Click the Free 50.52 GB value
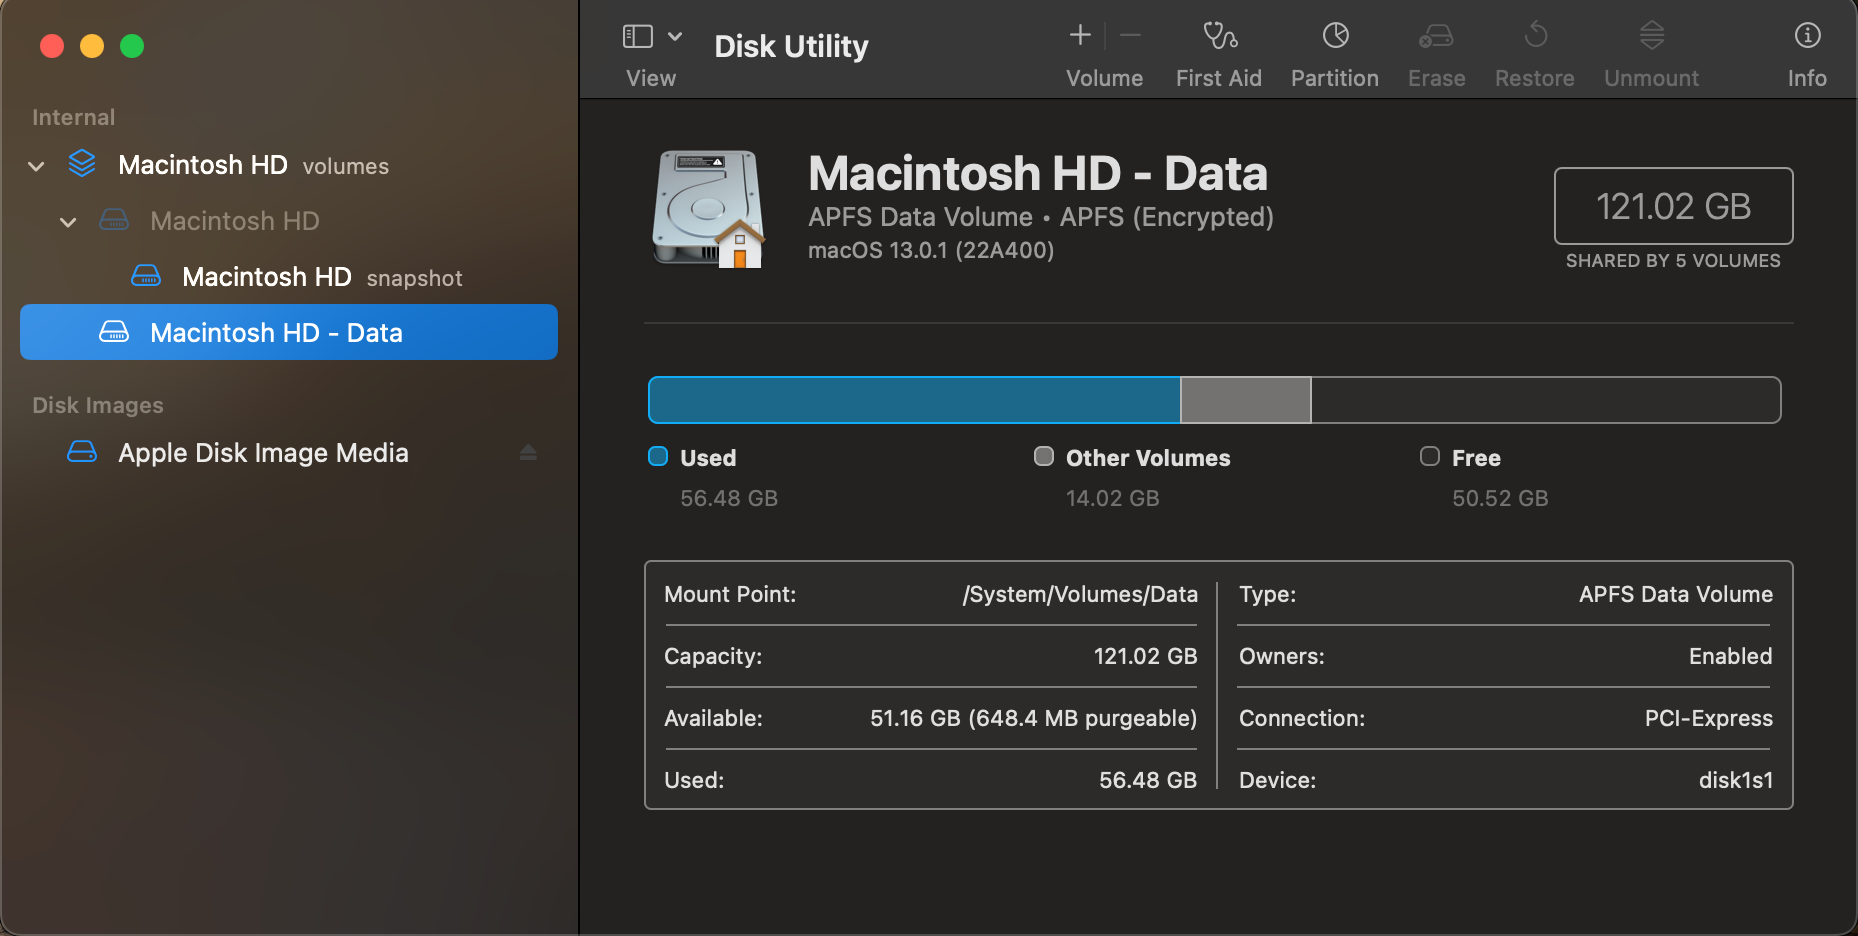The height and width of the screenshot is (936, 1858). (1500, 498)
